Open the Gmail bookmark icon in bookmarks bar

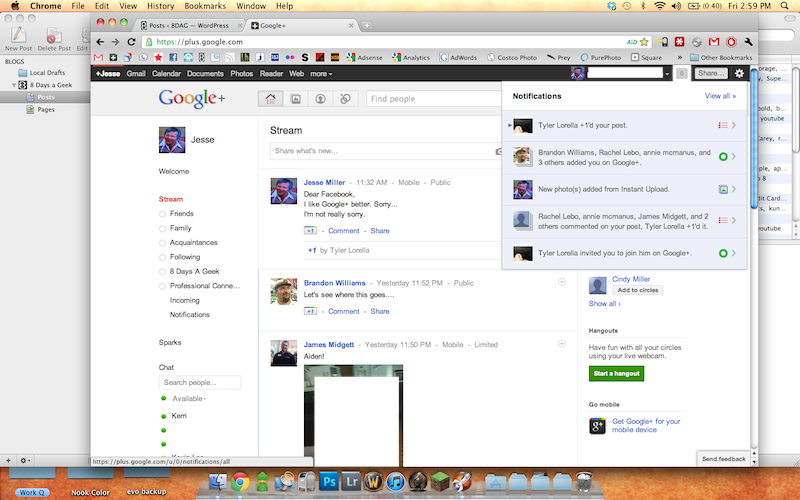point(98,58)
